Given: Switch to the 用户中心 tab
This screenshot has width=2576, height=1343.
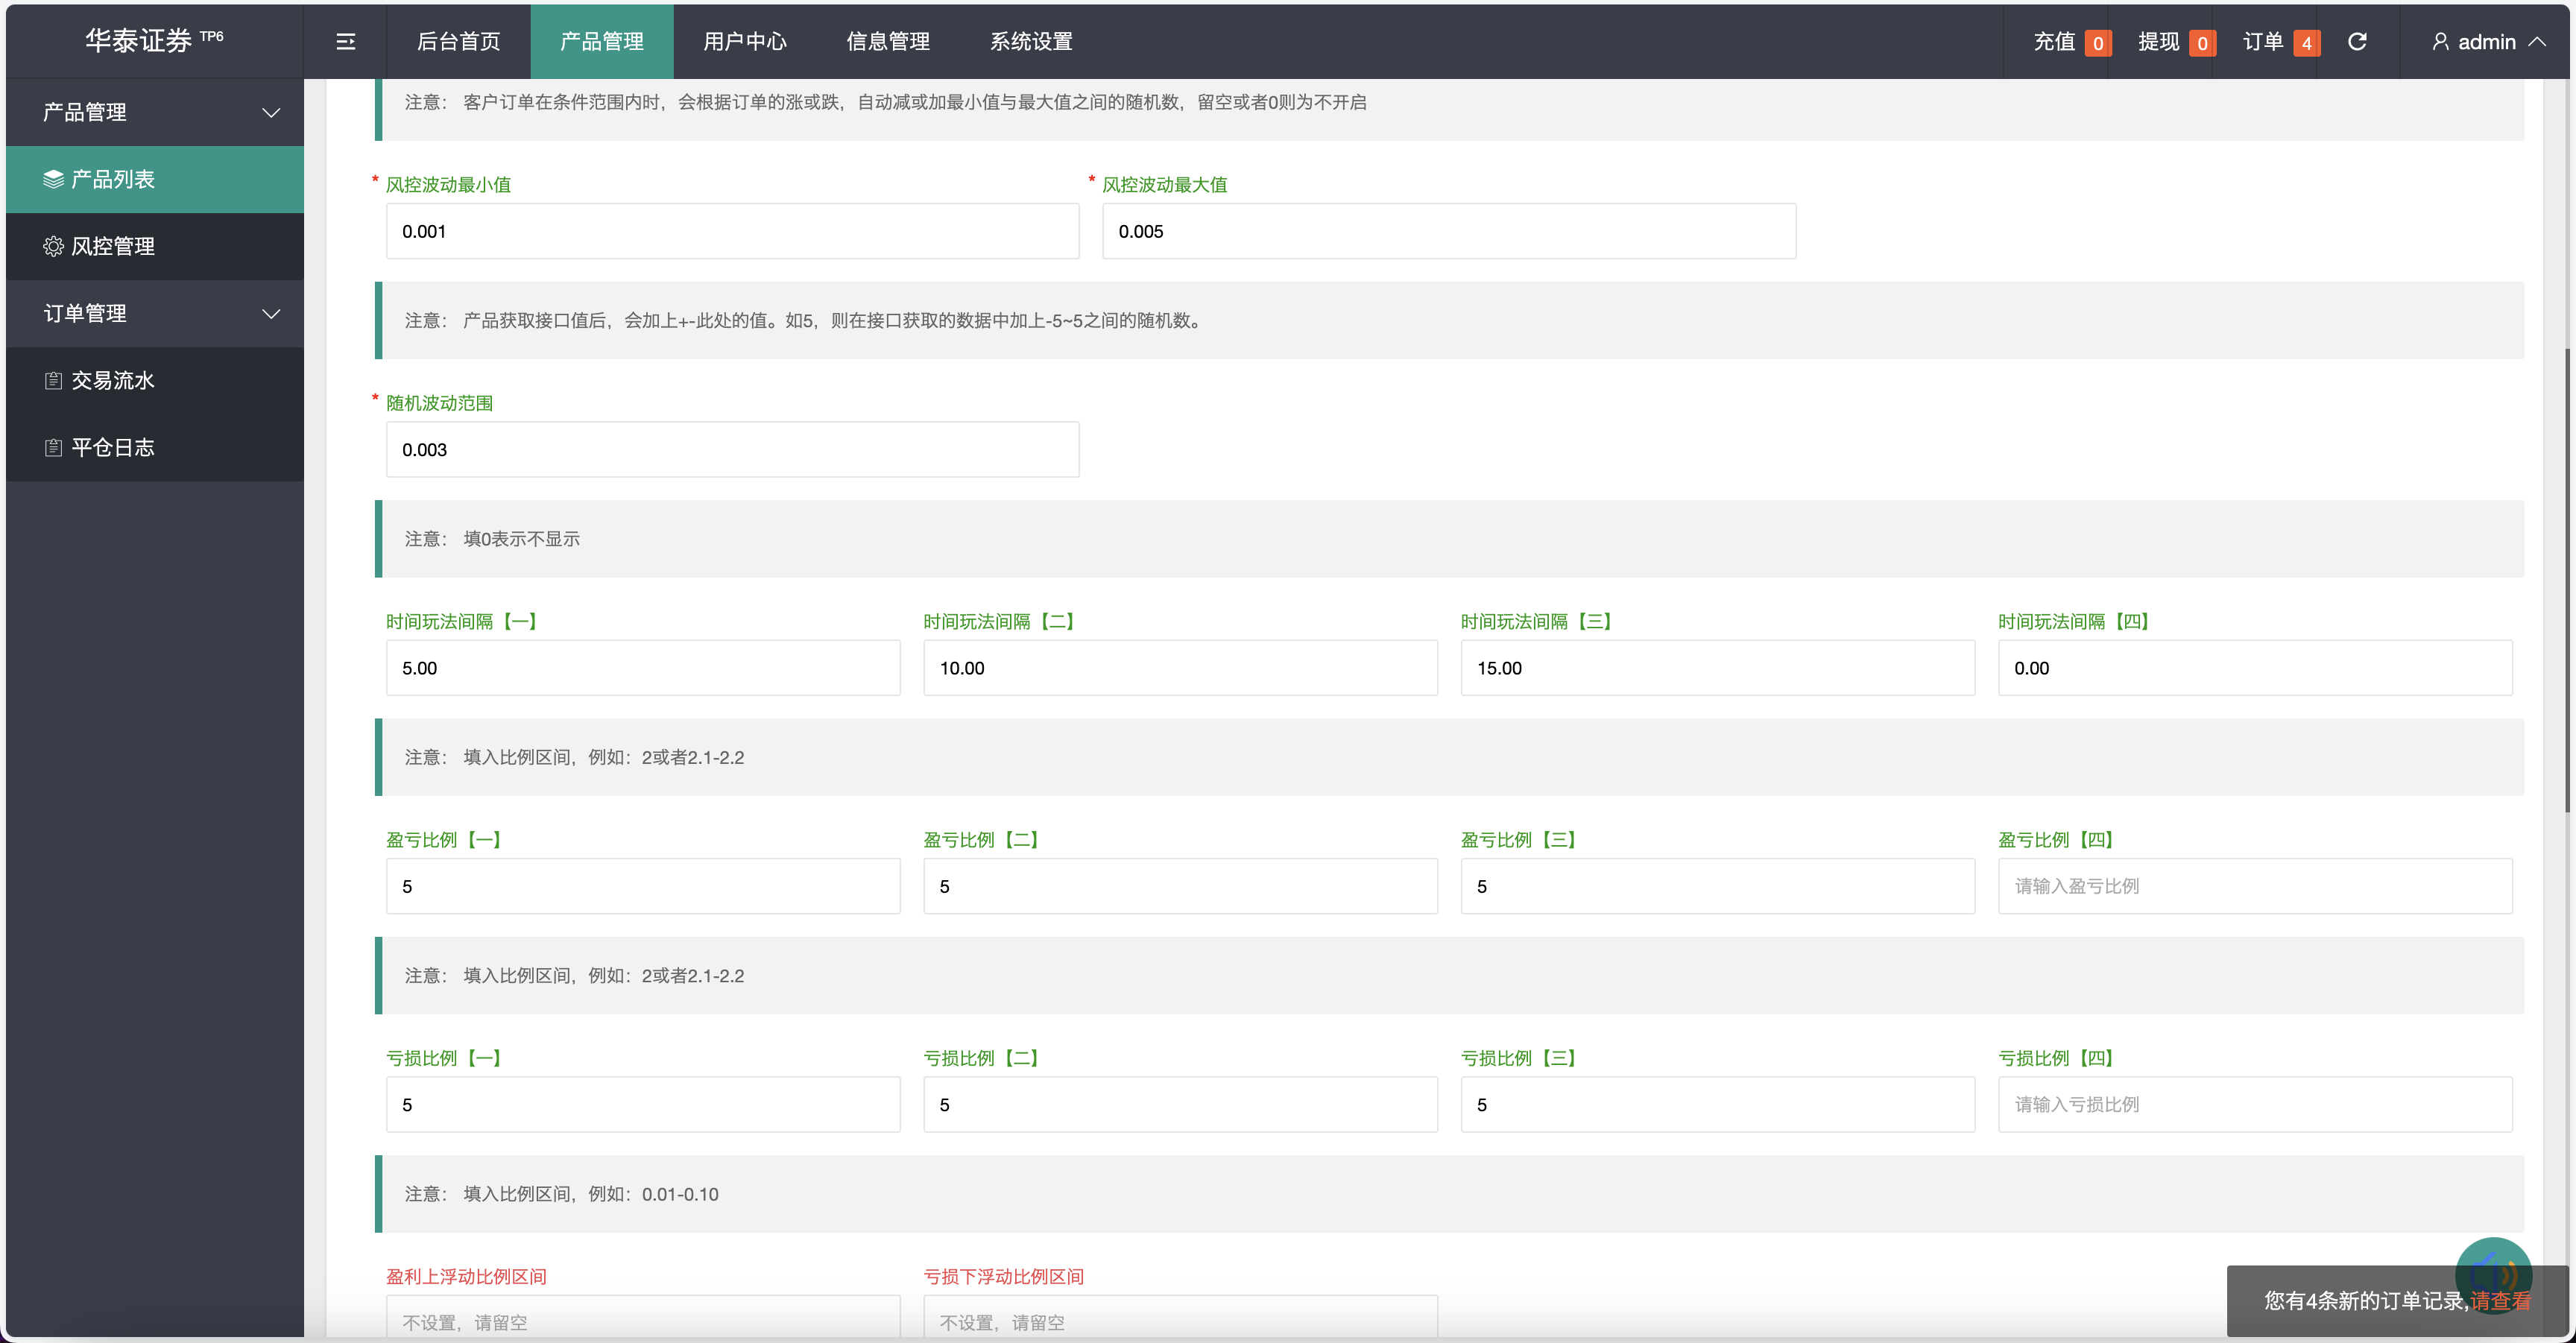Looking at the screenshot, I should tap(744, 41).
